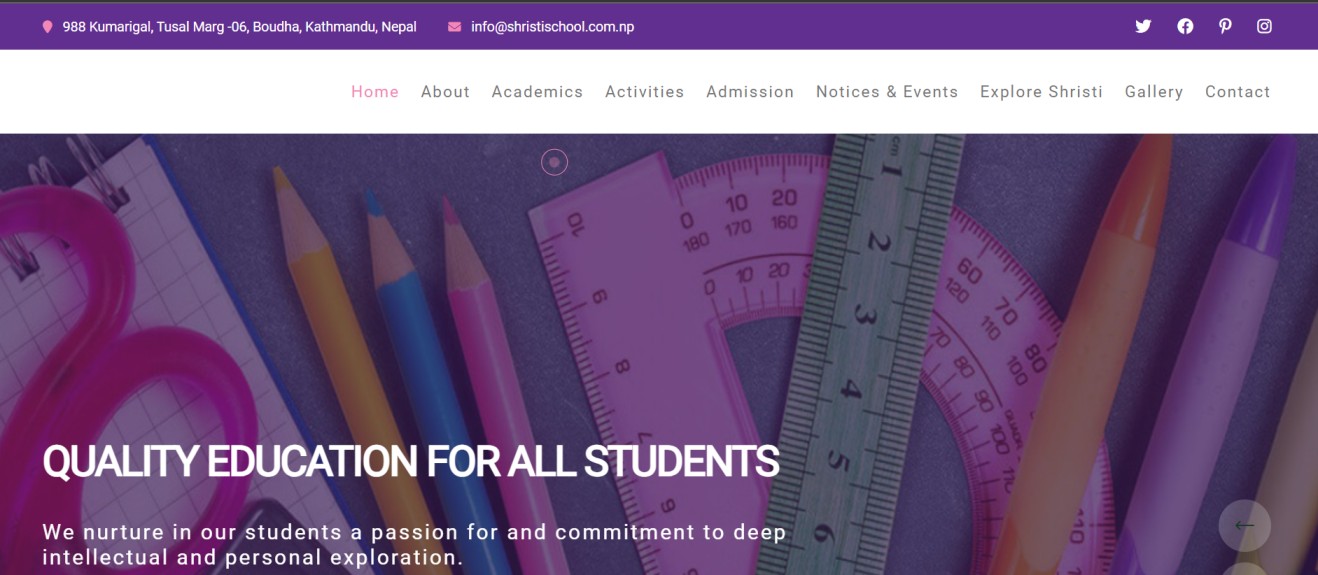Go to previous slide with left arrow
The height and width of the screenshot is (575, 1318).
point(1245,525)
